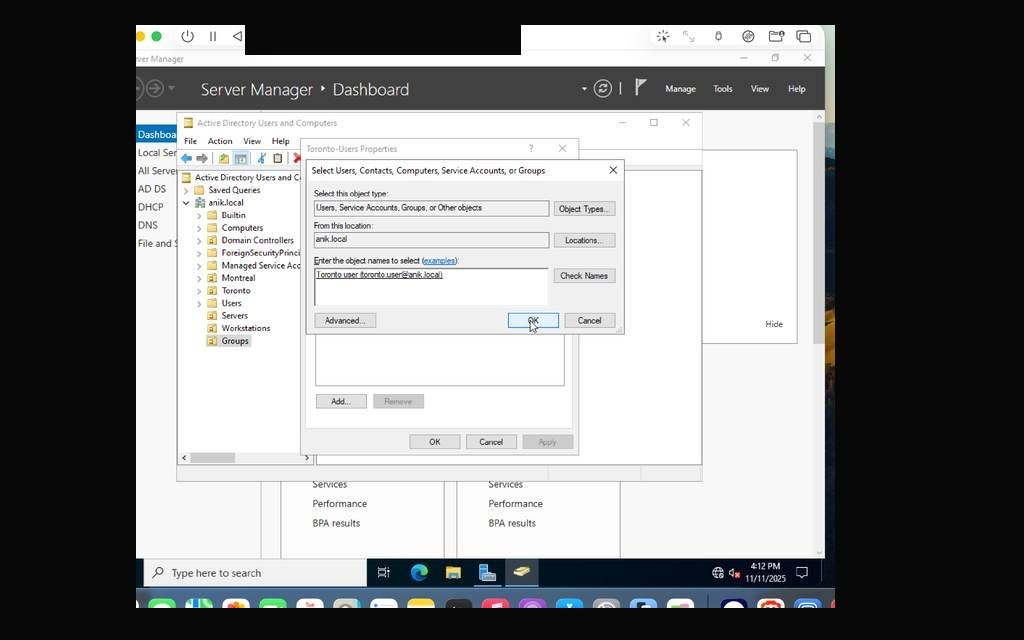The width and height of the screenshot is (1024, 640).
Task: Expand the Toronto OU
Action: pyautogui.click(x=199, y=291)
